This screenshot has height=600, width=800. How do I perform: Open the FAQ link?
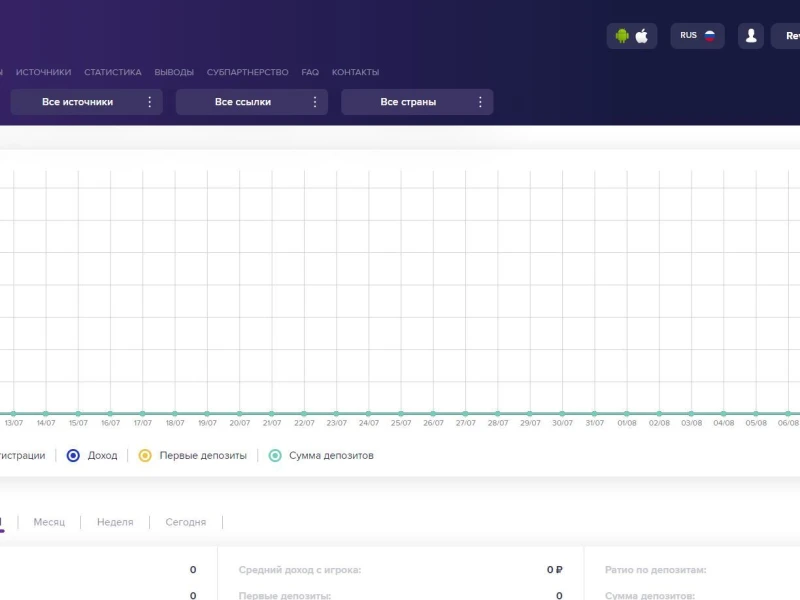tap(310, 72)
